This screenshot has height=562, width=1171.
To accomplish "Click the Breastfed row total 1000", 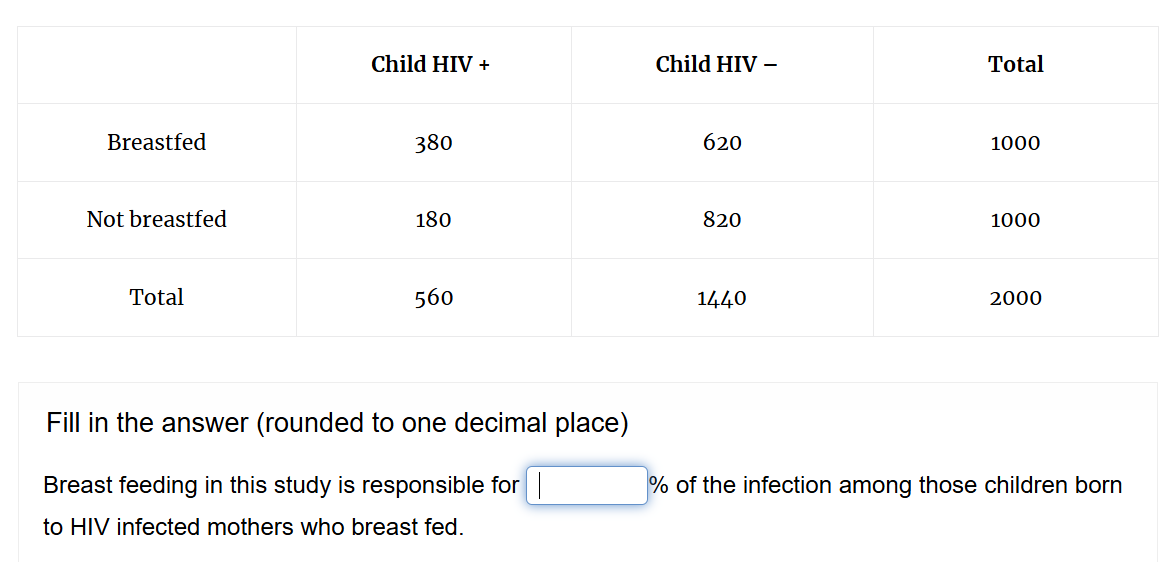I will click(1015, 143).
